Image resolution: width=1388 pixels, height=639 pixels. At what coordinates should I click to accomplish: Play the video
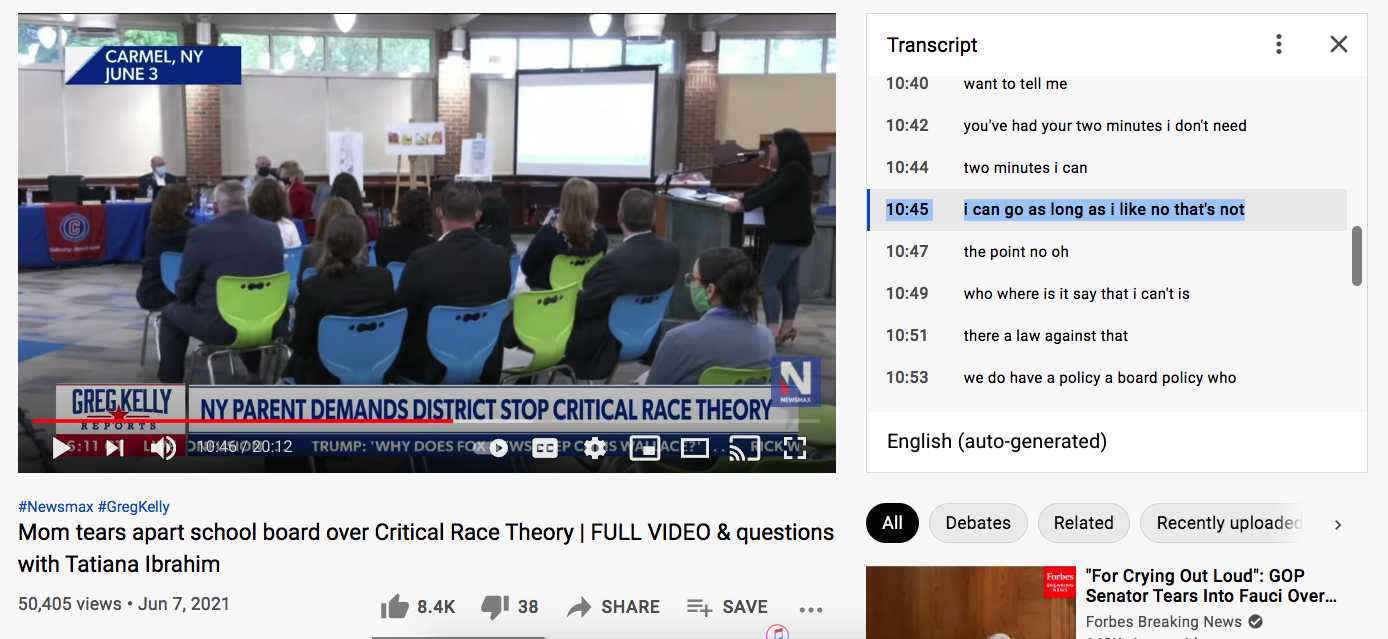coord(61,448)
